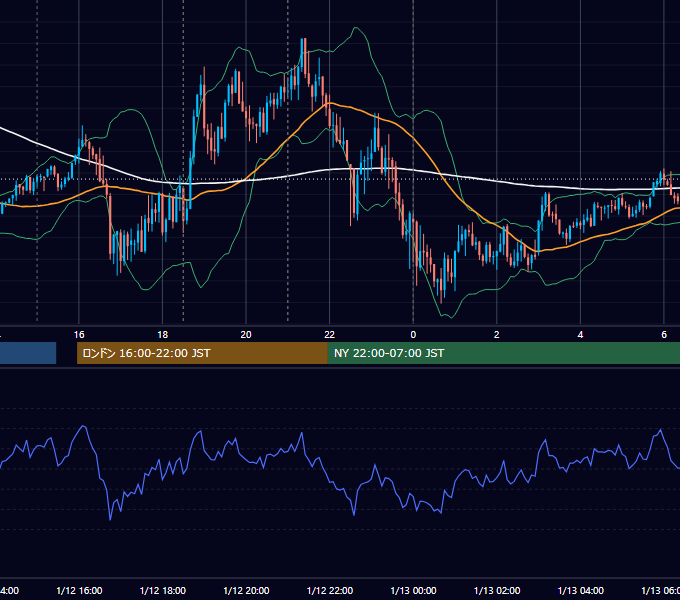Click the '16' hour label on upper axis

(x=79, y=335)
